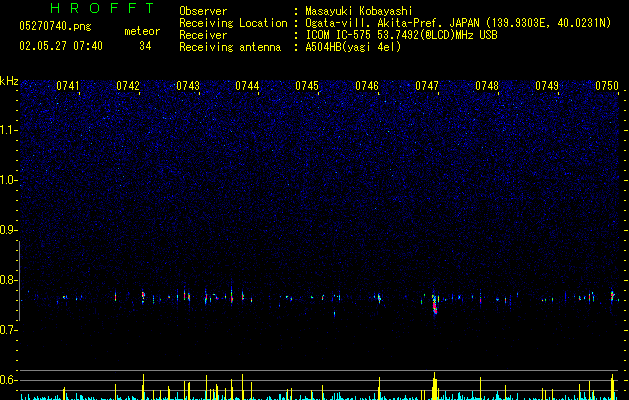
Task: Click the HROFFT title text
Action: (102, 8)
